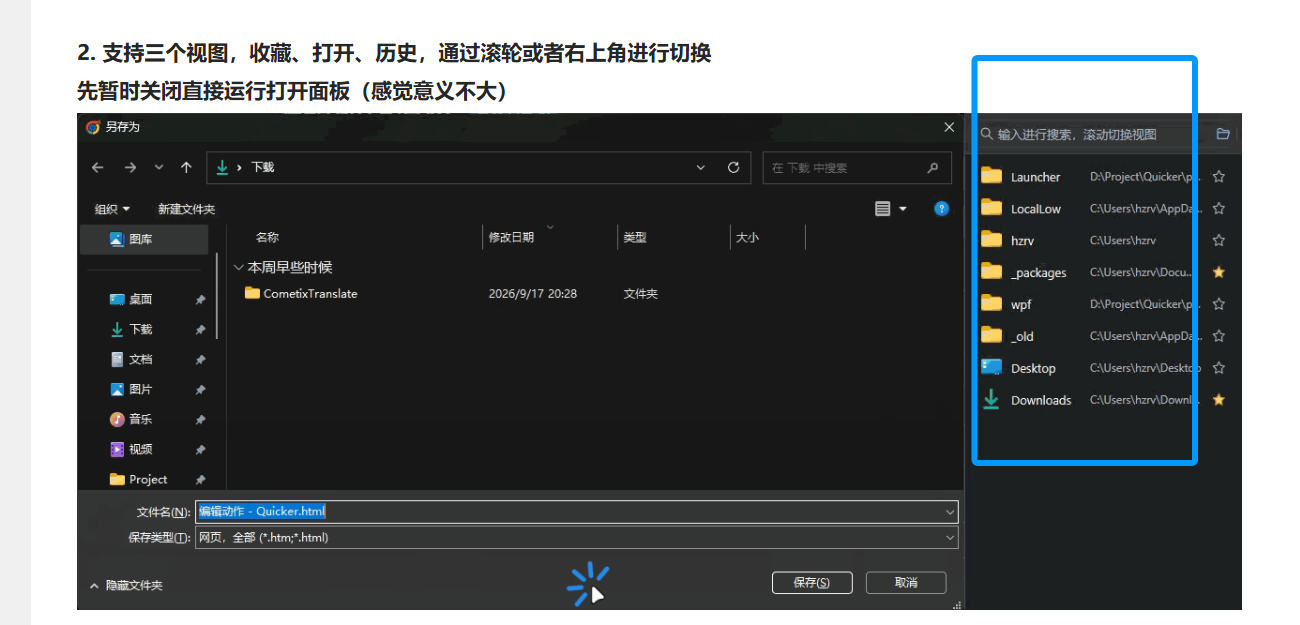Collapse the 本周早些时候 group

(238, 268)
